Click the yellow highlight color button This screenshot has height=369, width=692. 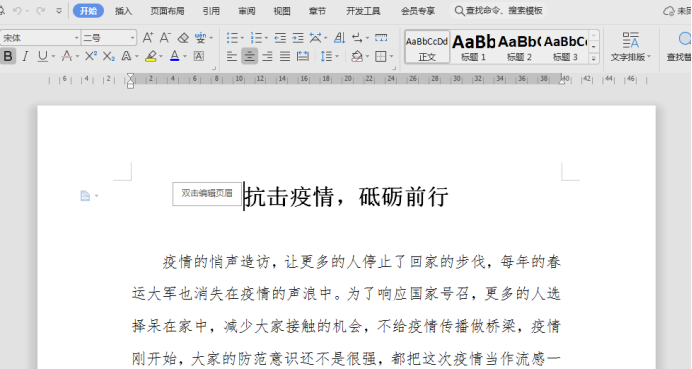pos(150,56)
